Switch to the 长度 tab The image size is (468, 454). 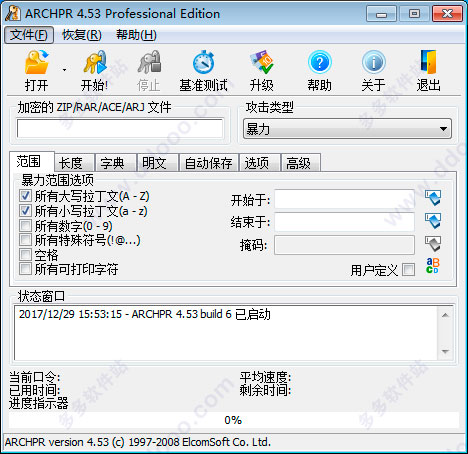click(x=75, y=163)
